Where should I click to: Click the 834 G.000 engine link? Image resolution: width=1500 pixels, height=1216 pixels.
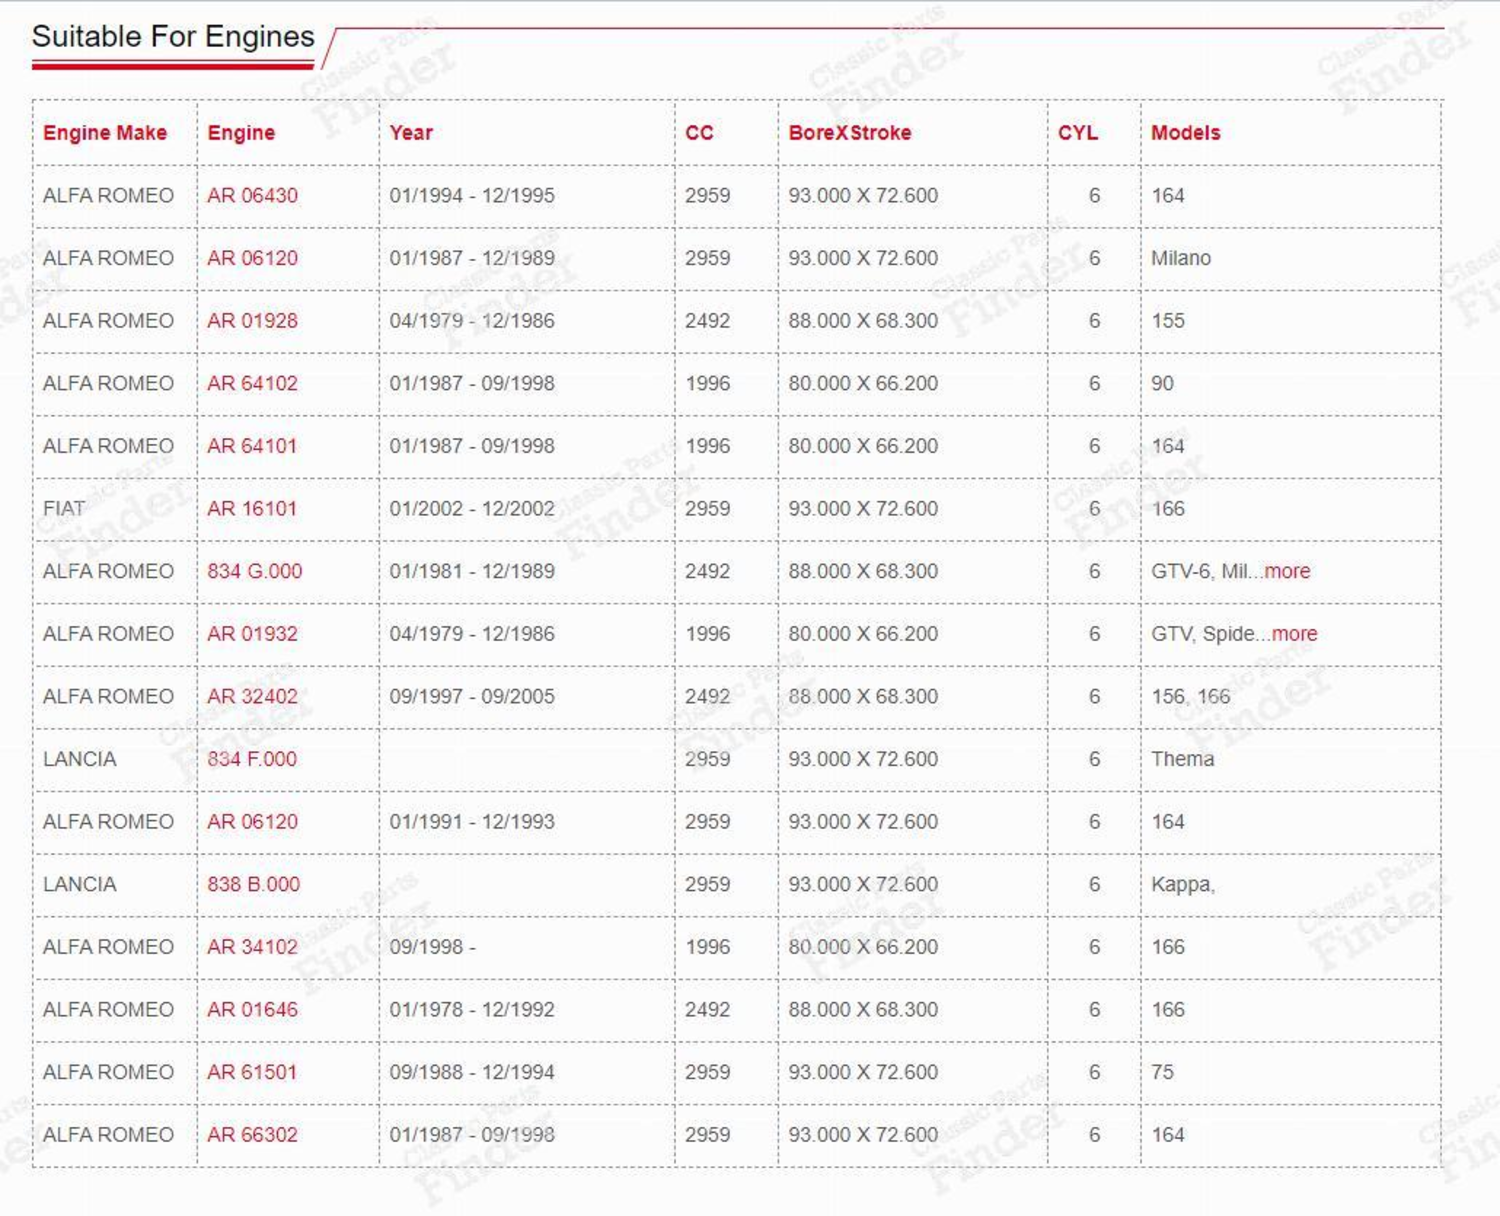(254, 571)
